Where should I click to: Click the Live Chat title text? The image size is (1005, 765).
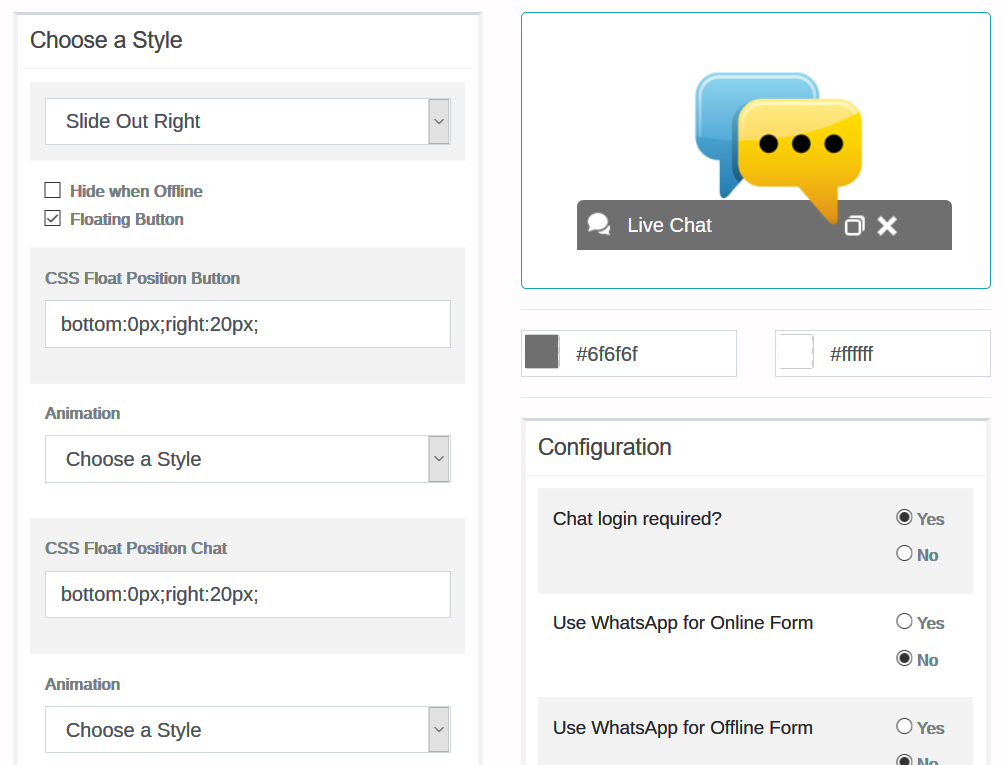[669, 226]
